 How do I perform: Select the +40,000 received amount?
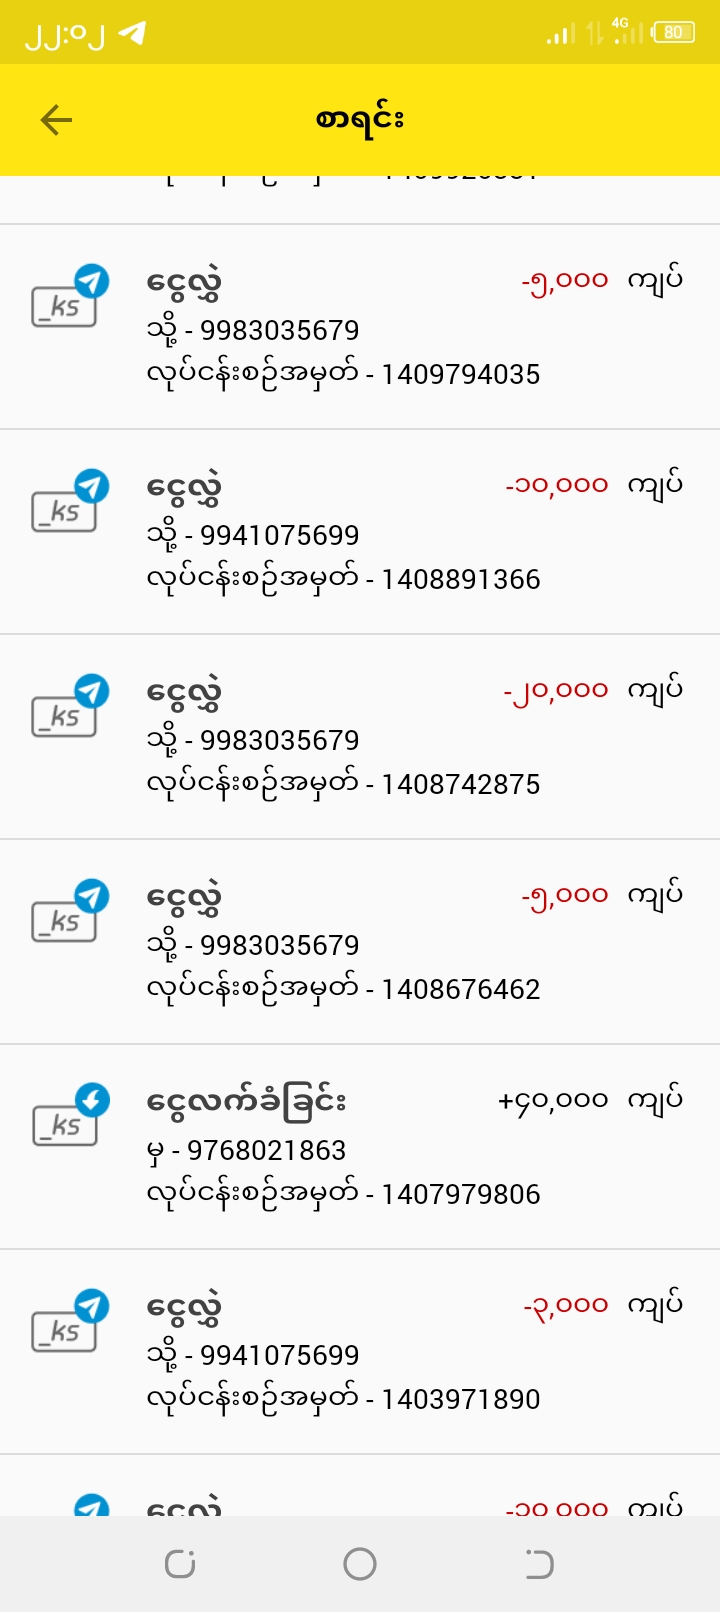click(553, 1100)
